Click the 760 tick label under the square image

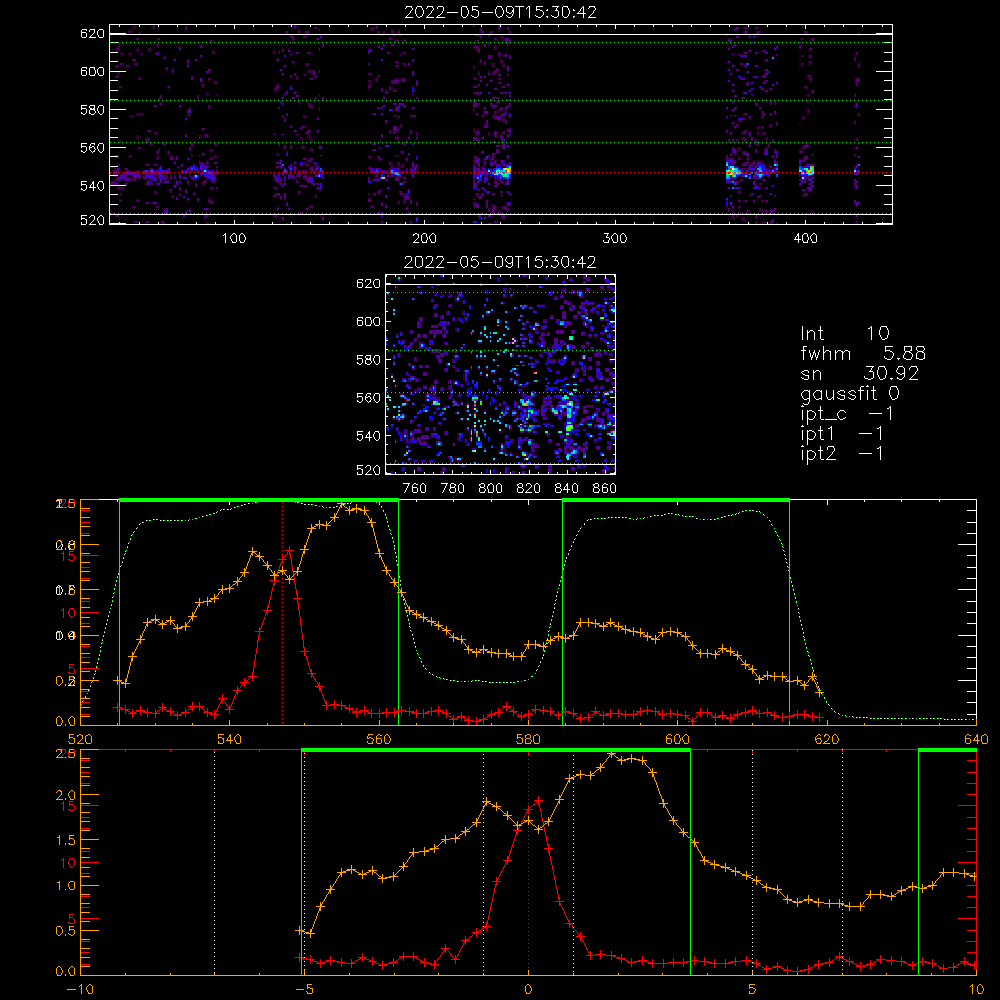415,489
